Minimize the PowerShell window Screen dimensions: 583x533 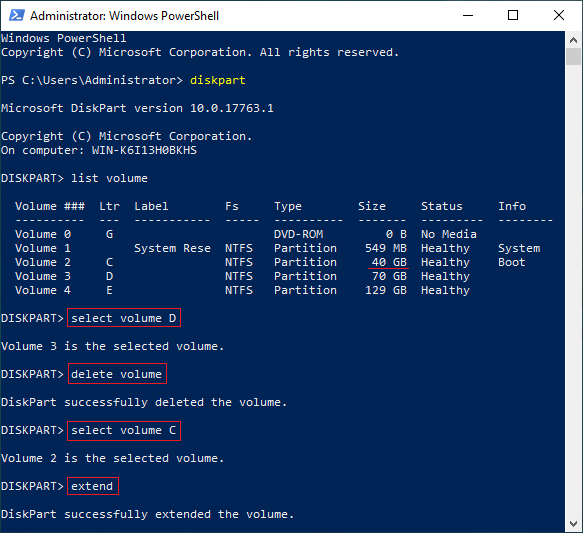(x=468, y=16)
